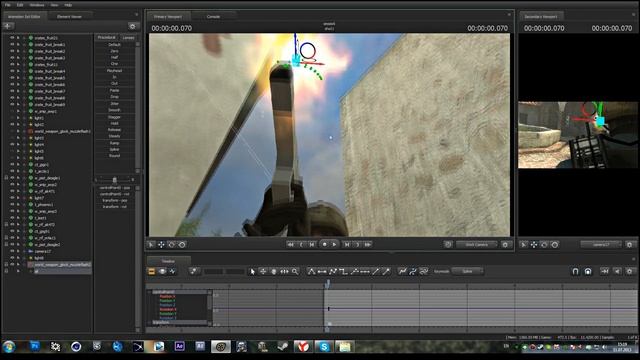Screen dimensions: 640x360
Task: Jump to last frame of the shot
Action: [x=368, y=244]
